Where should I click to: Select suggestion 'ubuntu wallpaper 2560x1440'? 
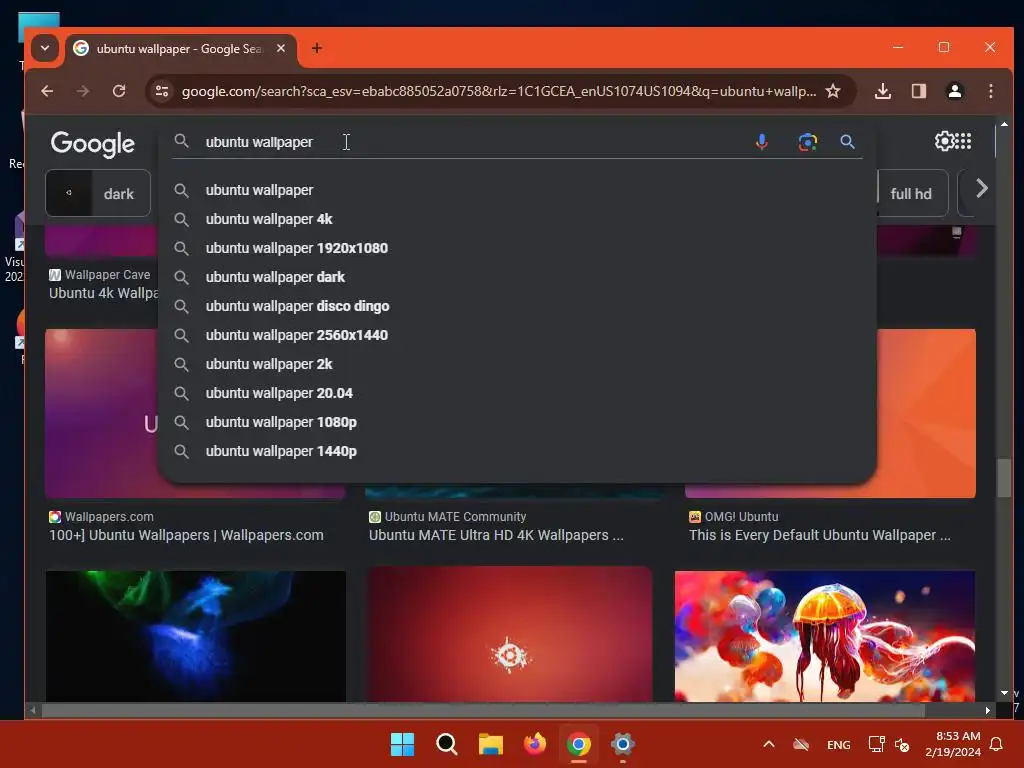tap(516, 335)
